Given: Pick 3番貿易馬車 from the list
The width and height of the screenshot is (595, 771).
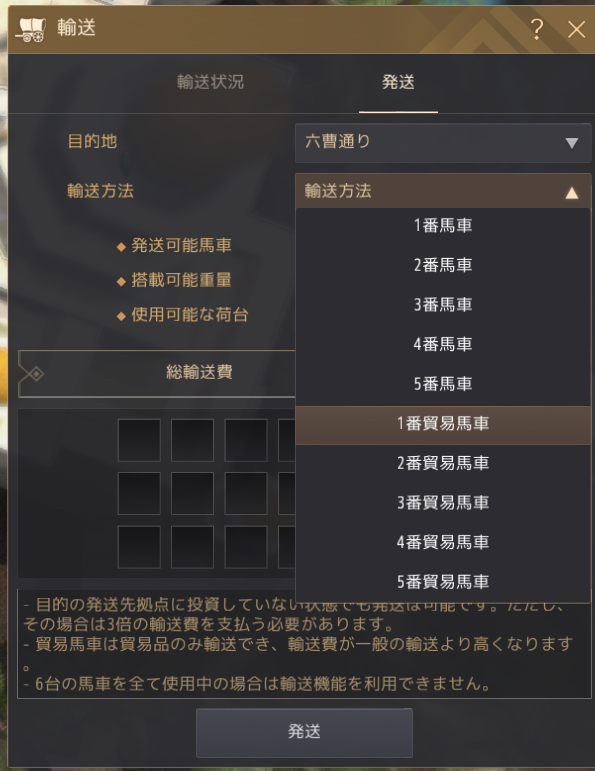Looking at the screenshot, I should (x=443, y=503).
